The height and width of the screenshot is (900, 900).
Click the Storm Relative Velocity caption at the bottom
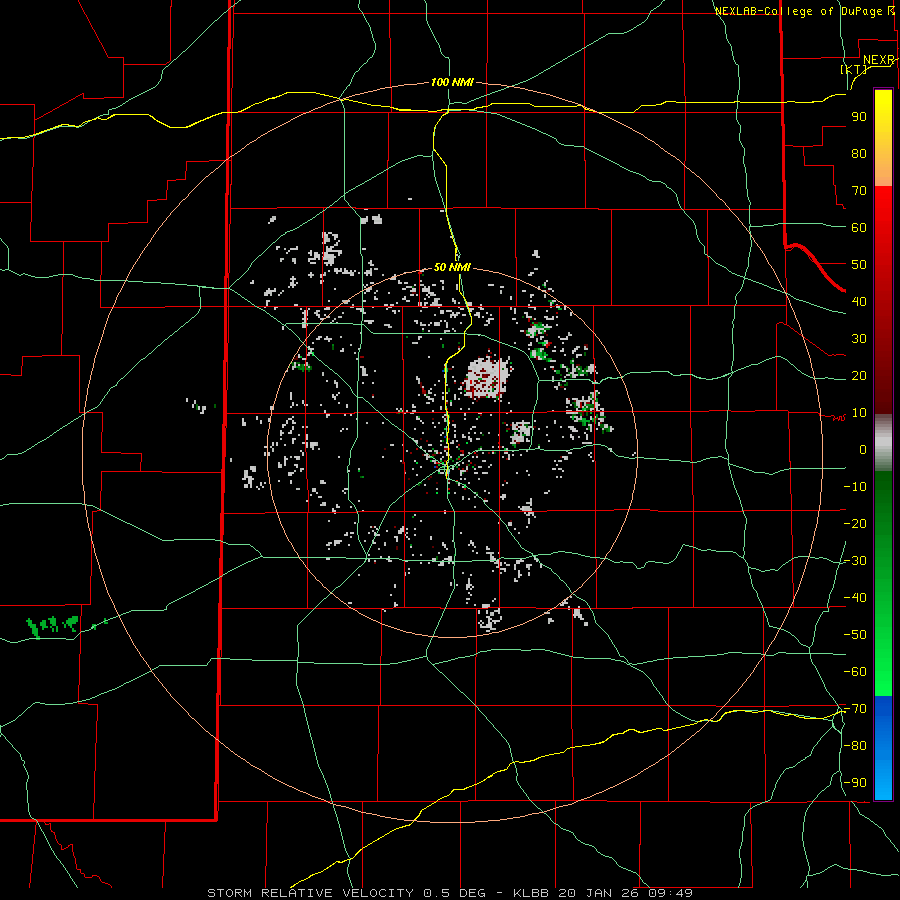click(x=450, y=893)
